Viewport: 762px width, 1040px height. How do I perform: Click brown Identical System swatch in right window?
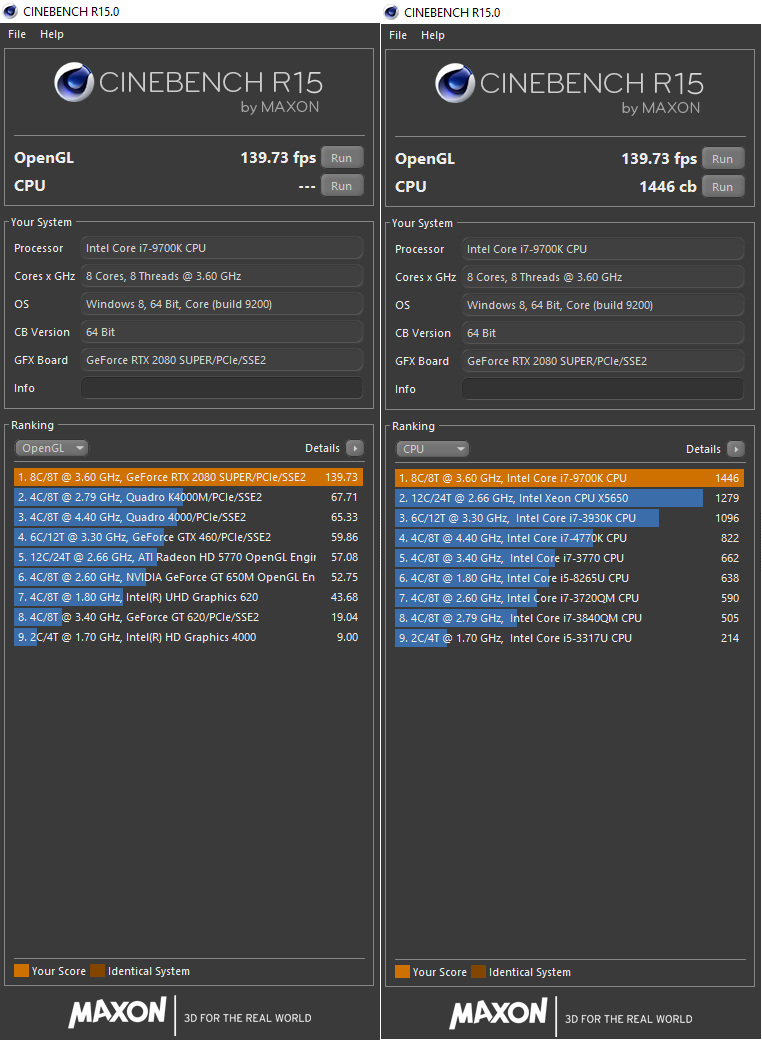(478, 972)
